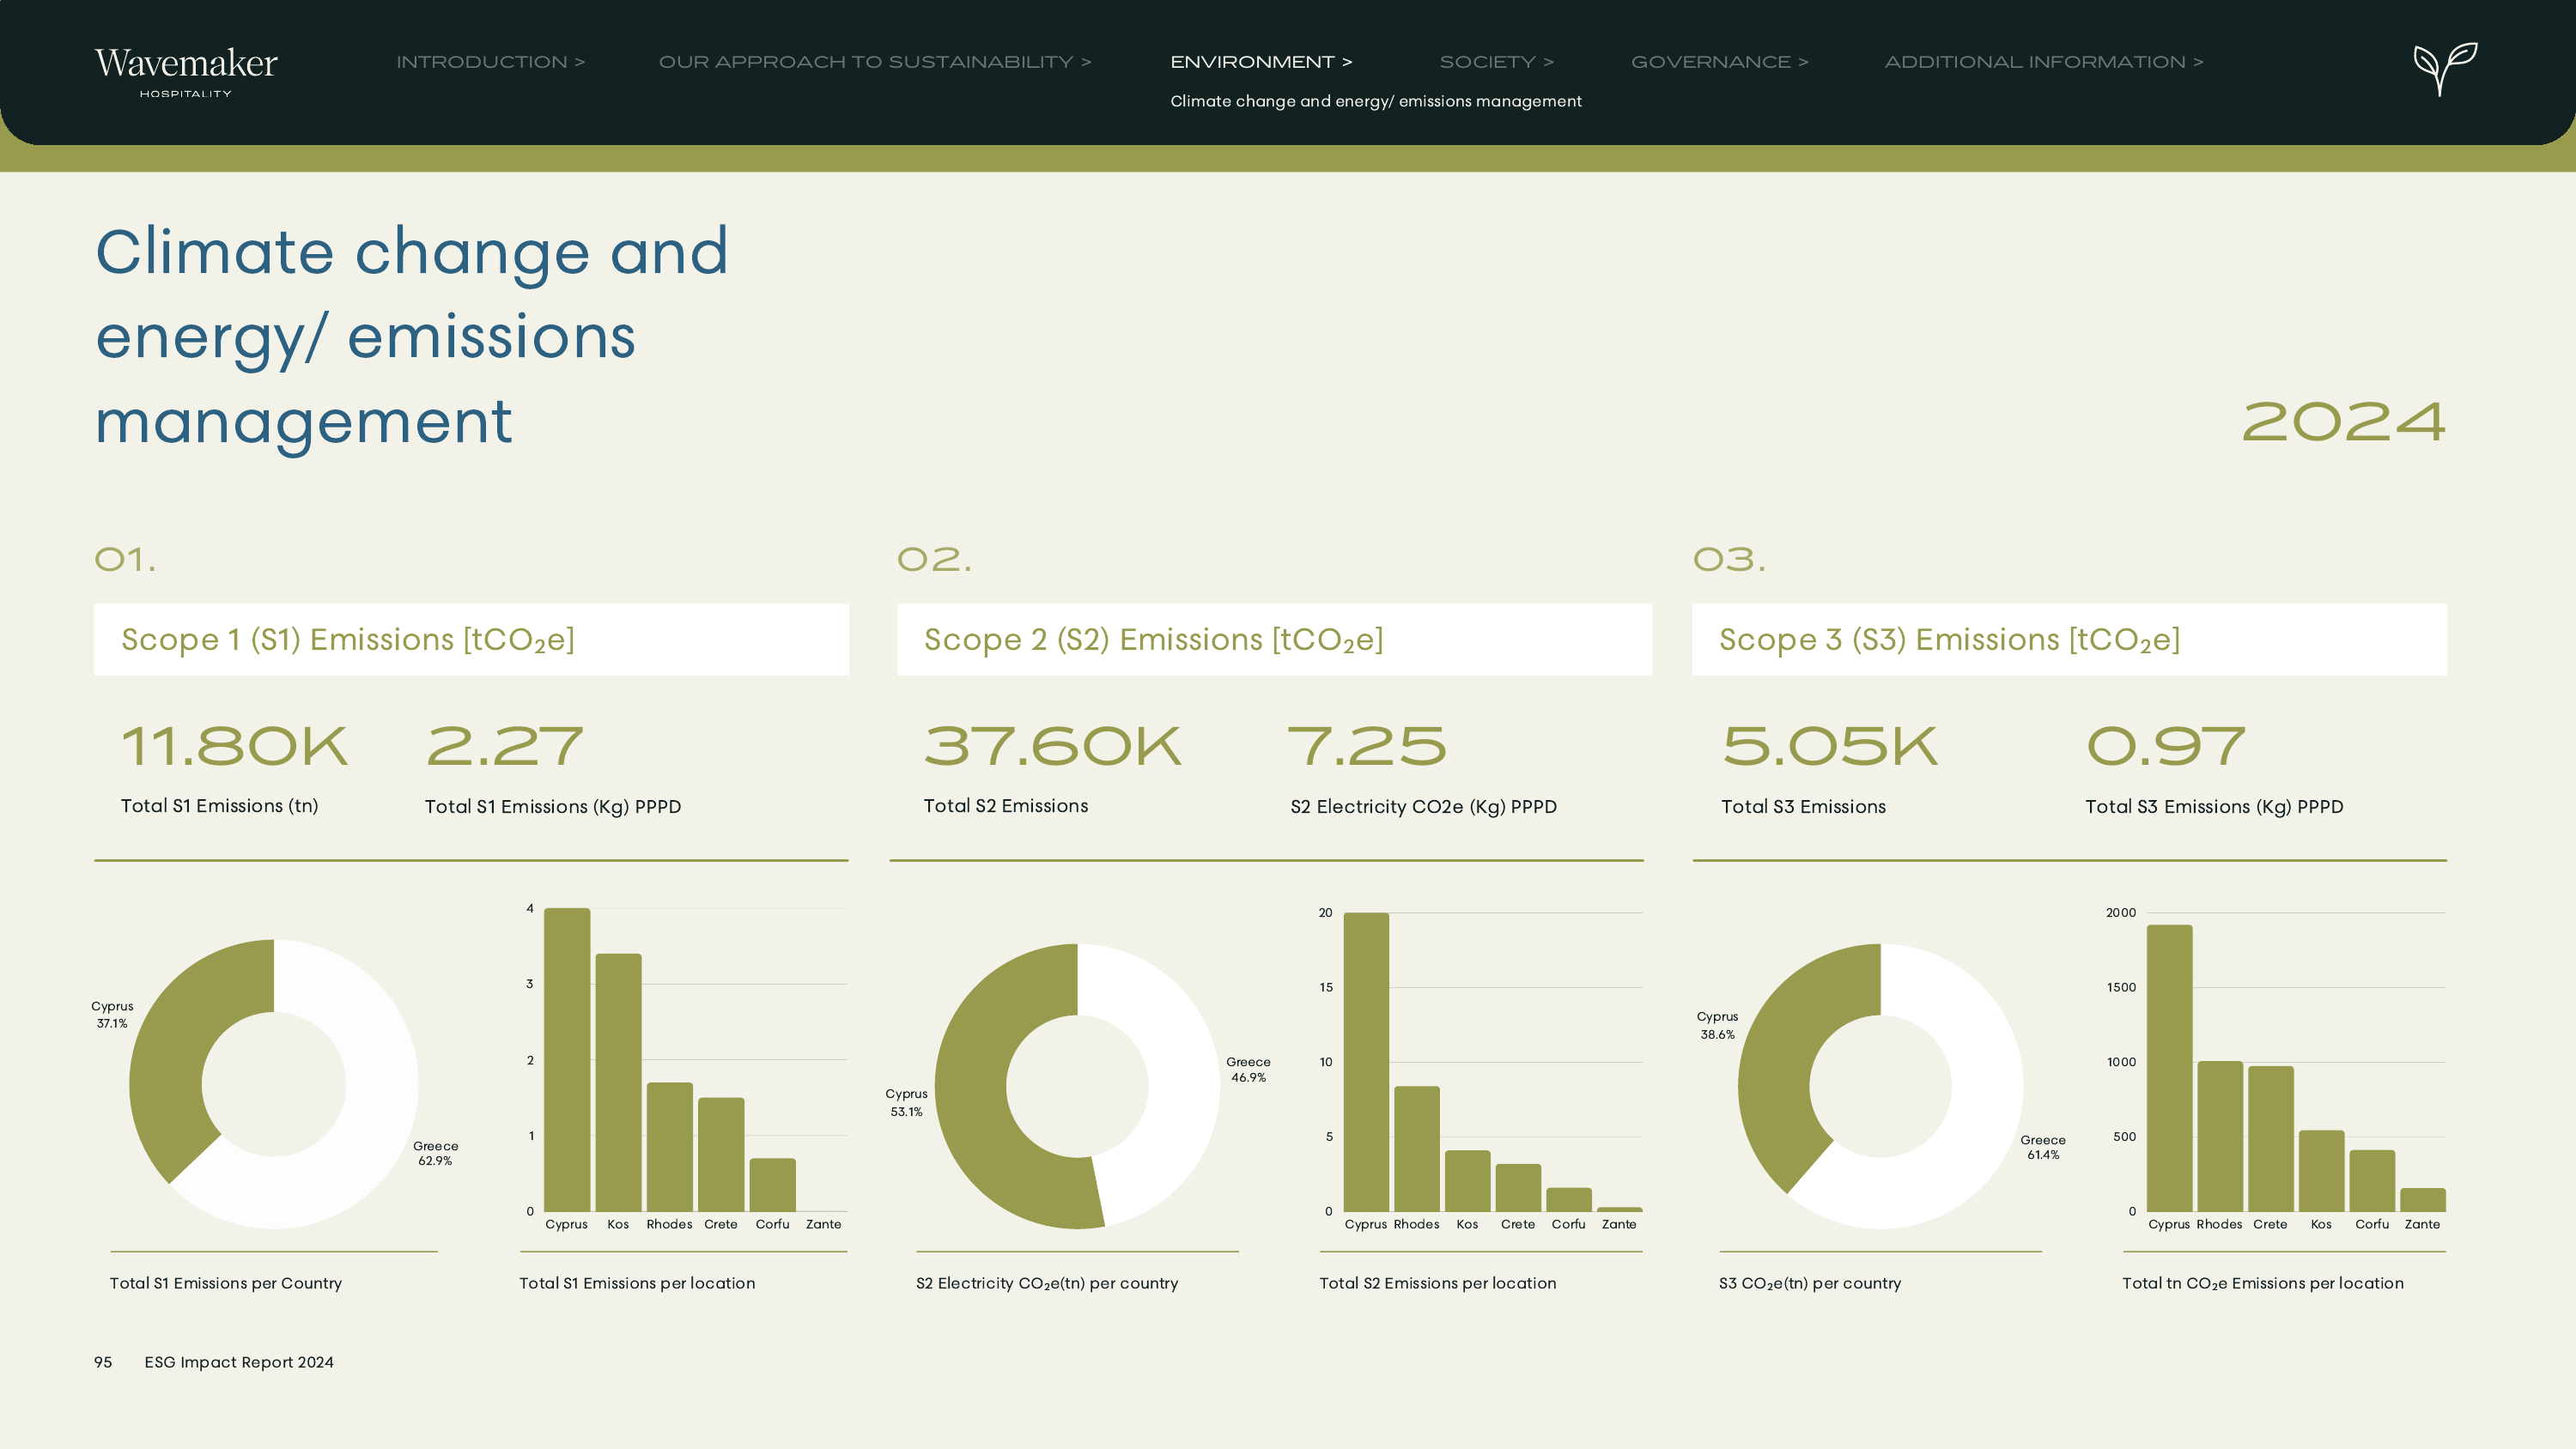Click the '01.' section number
The height and width of the screenshot is (1449, 2576).
[x=125, y=559]
